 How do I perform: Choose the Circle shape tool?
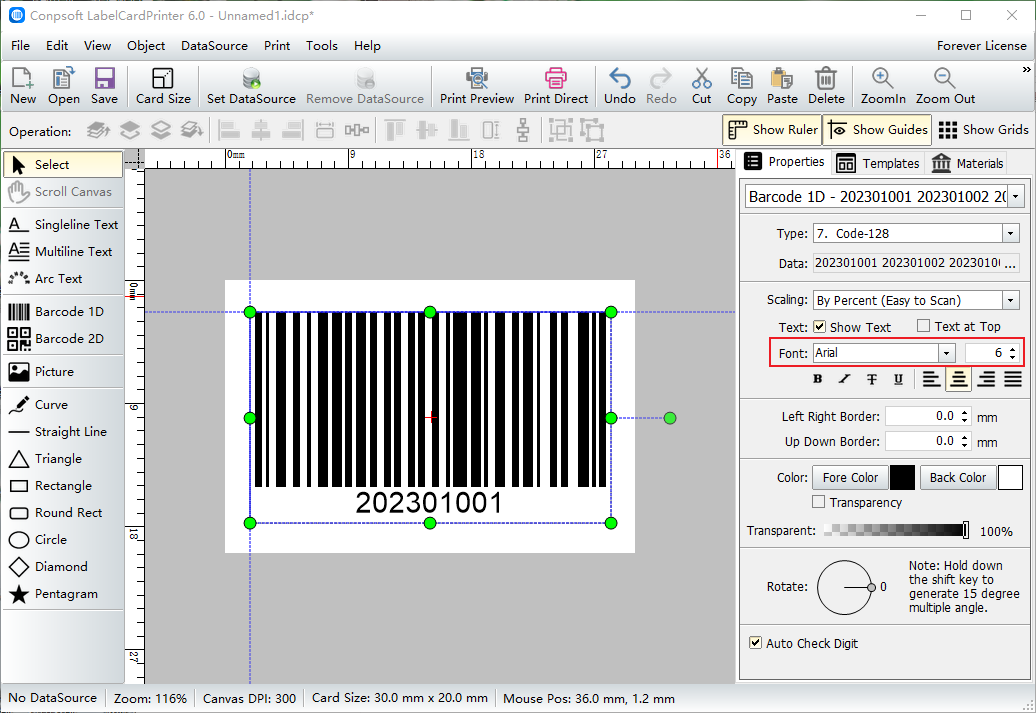(x=63, y=540)
